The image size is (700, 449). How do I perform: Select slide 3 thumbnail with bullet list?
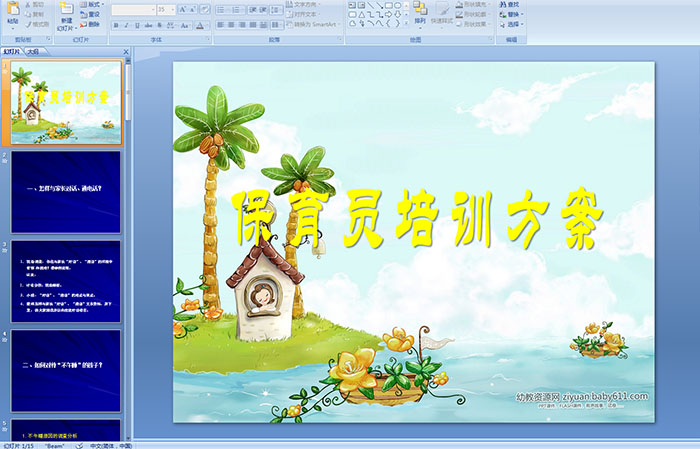[x=66, y=281]
